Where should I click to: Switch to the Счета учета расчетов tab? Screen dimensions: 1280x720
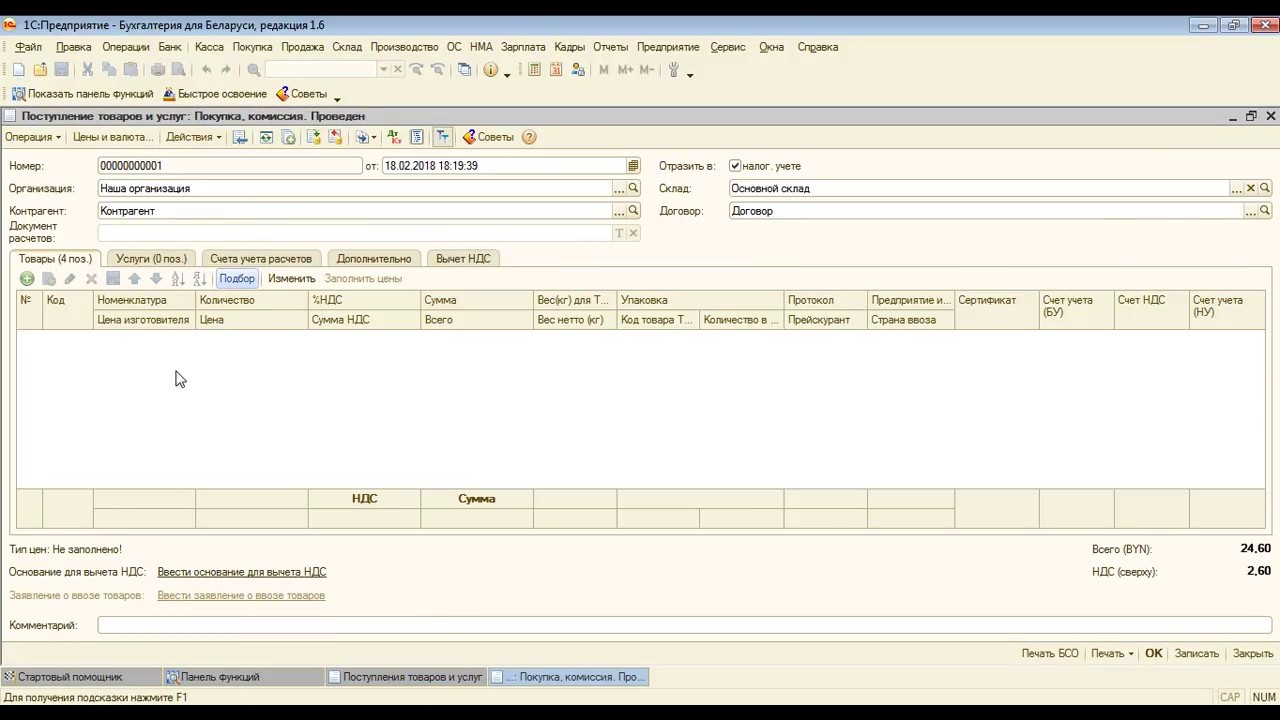point(261,258)
